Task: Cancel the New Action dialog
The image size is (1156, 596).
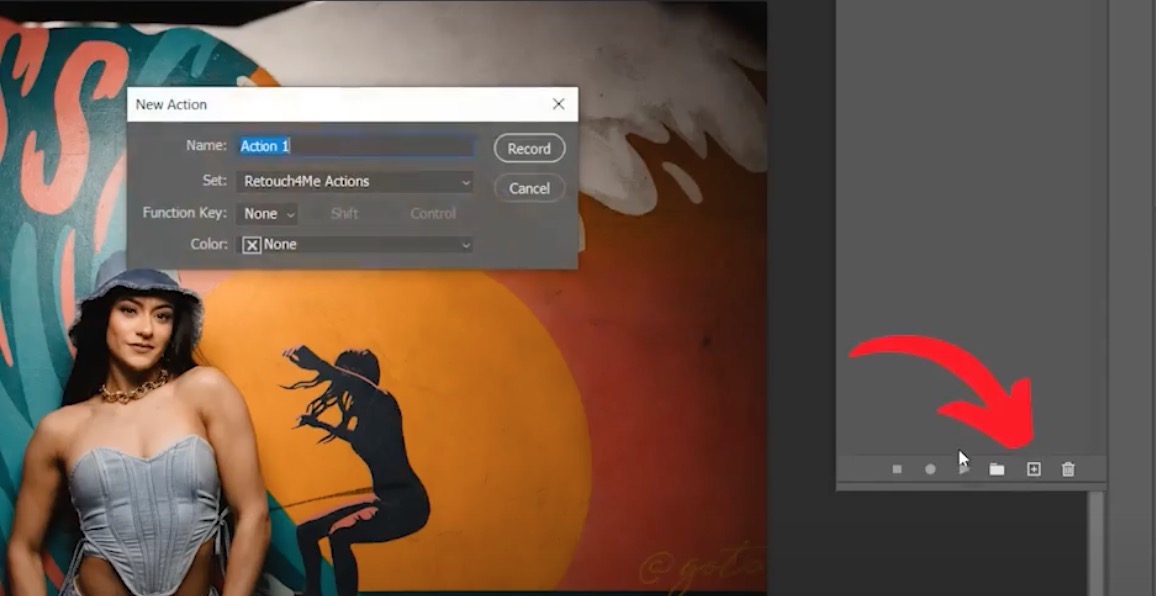Action: [529, 188]
